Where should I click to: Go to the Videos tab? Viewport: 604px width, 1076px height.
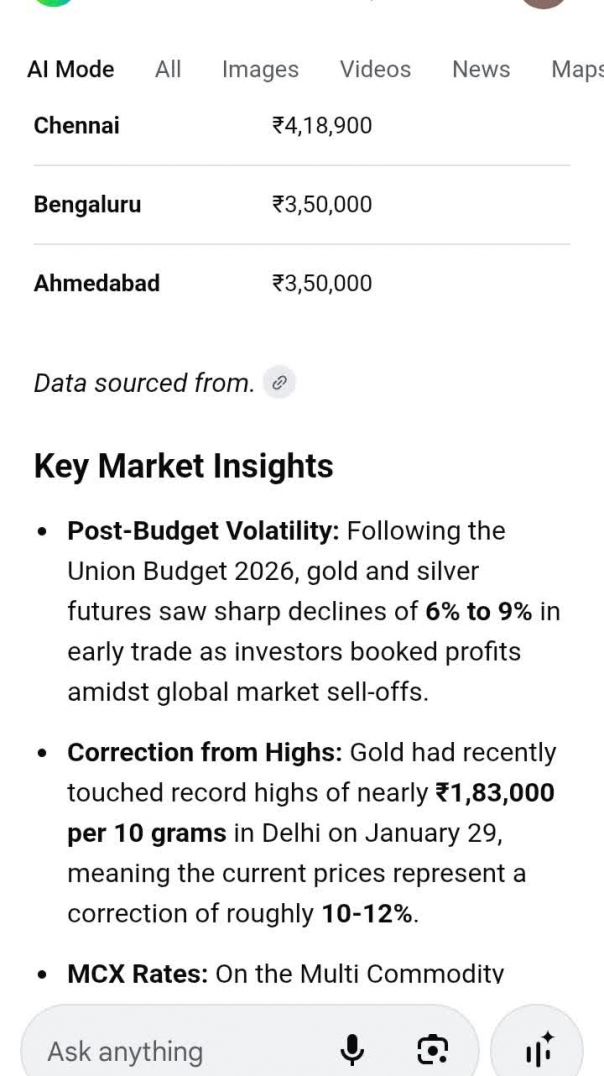375,69
